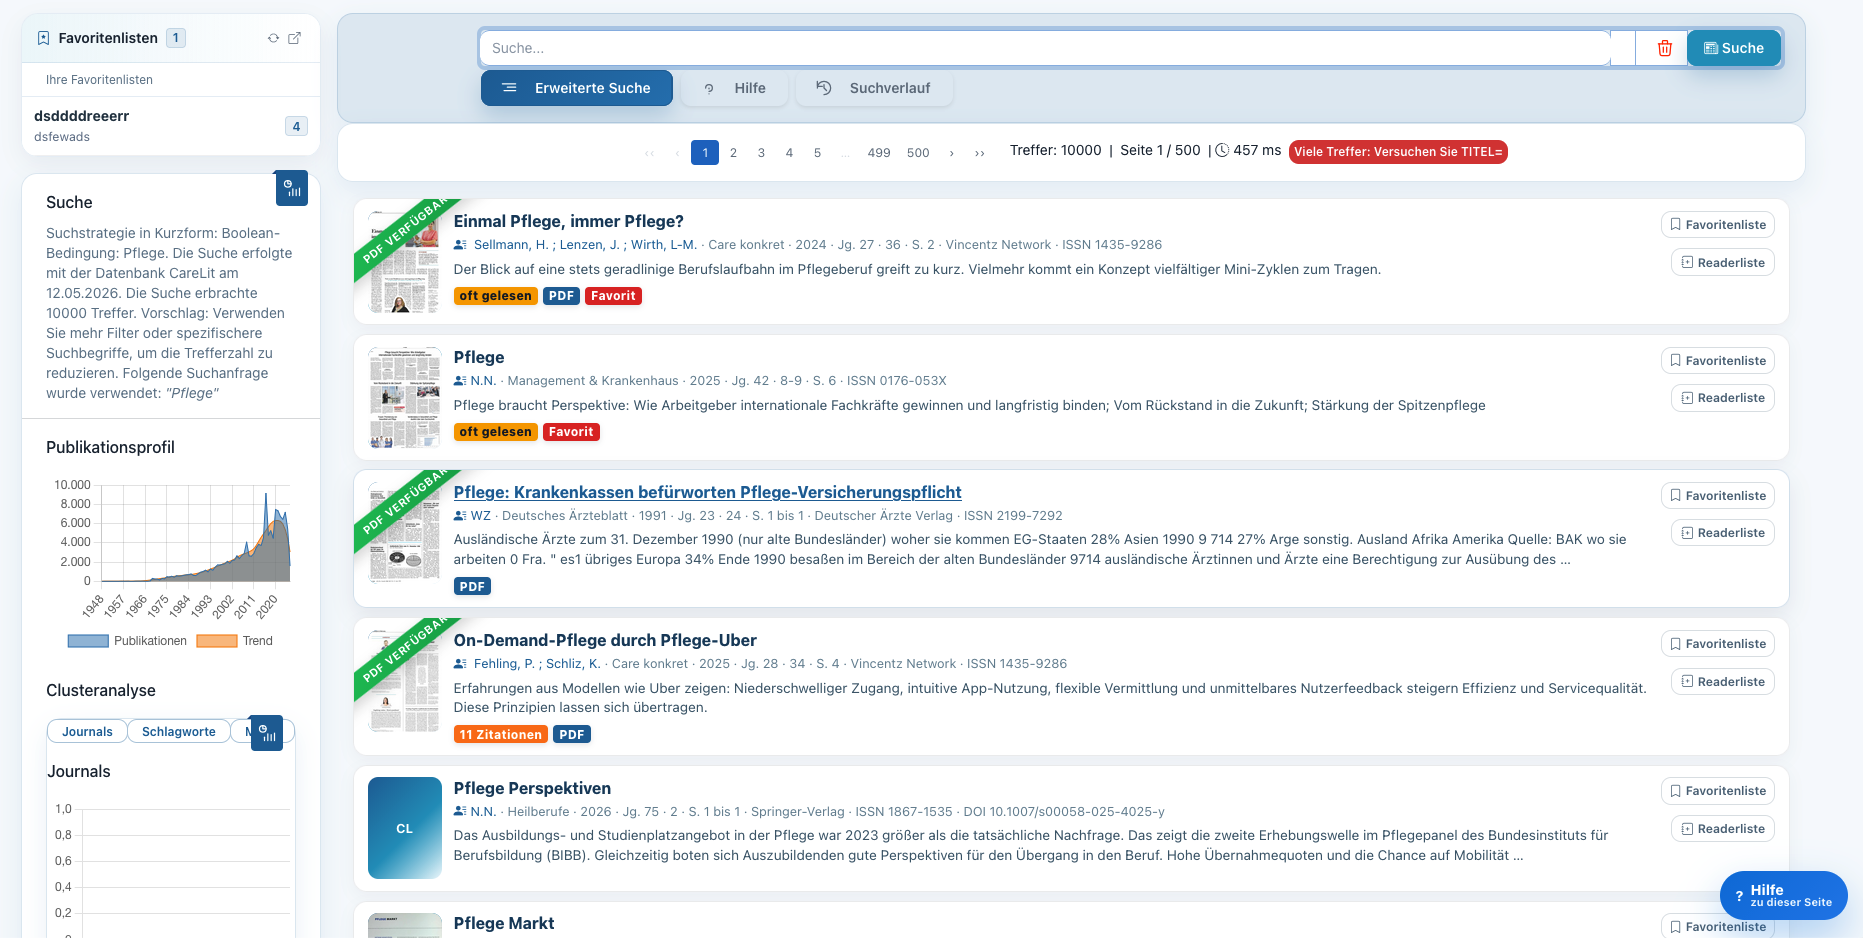Switch to the Schlagworte cluster tab
The width and height of the screenshot is (1863, 938).
(179, 732)
